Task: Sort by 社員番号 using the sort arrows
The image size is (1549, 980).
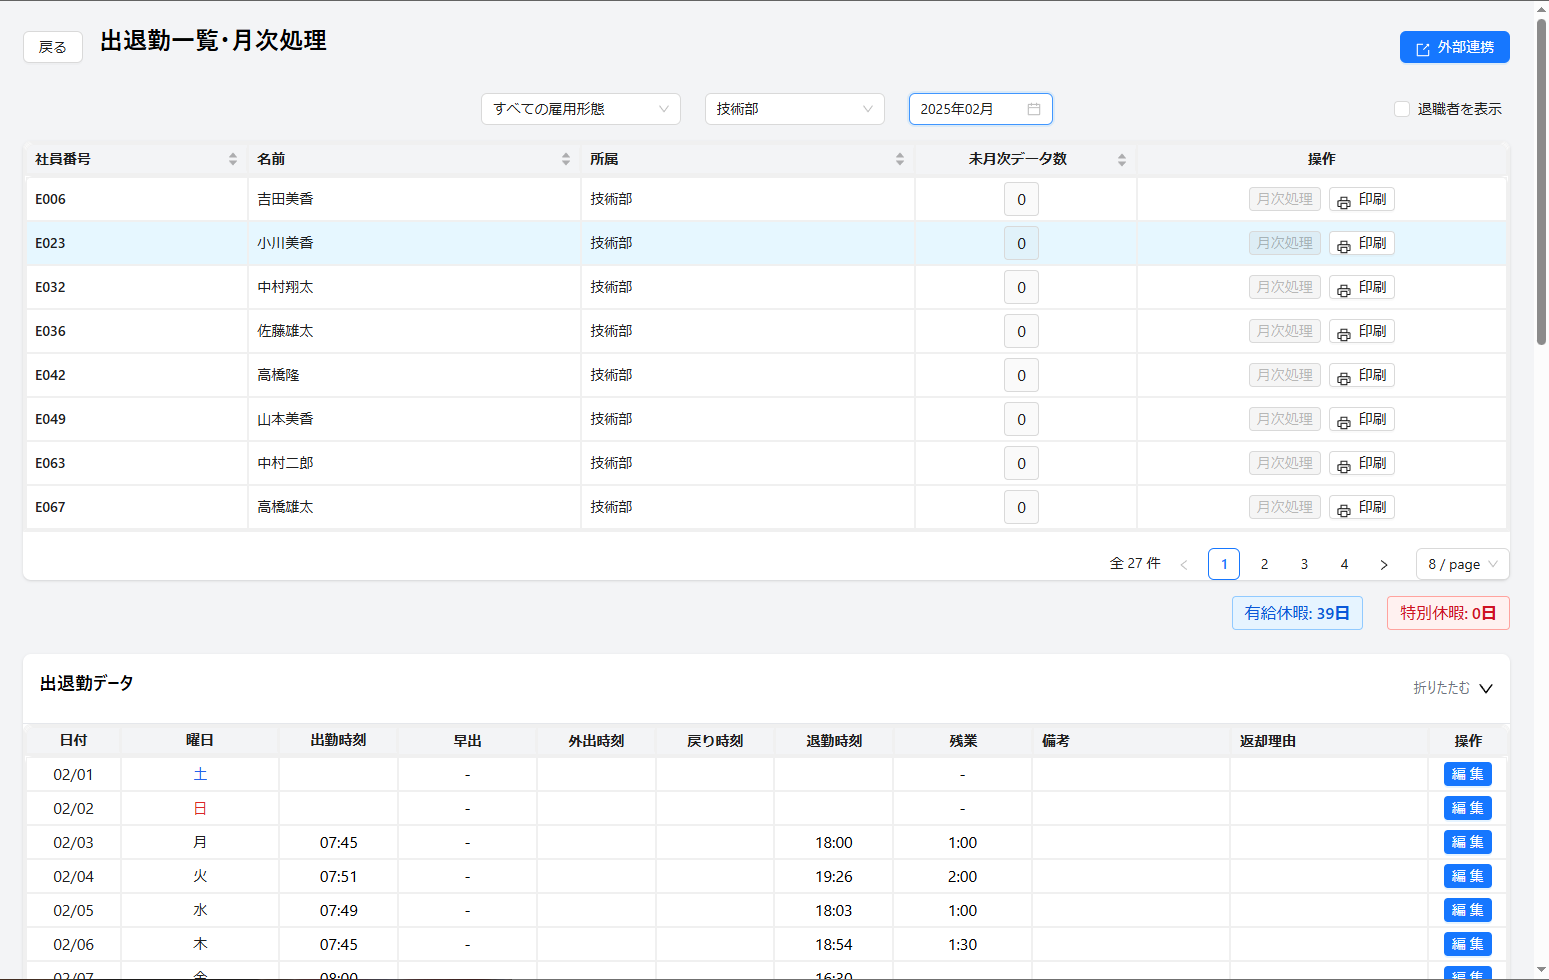Action: pyautogui.click(x=233, y=159)
